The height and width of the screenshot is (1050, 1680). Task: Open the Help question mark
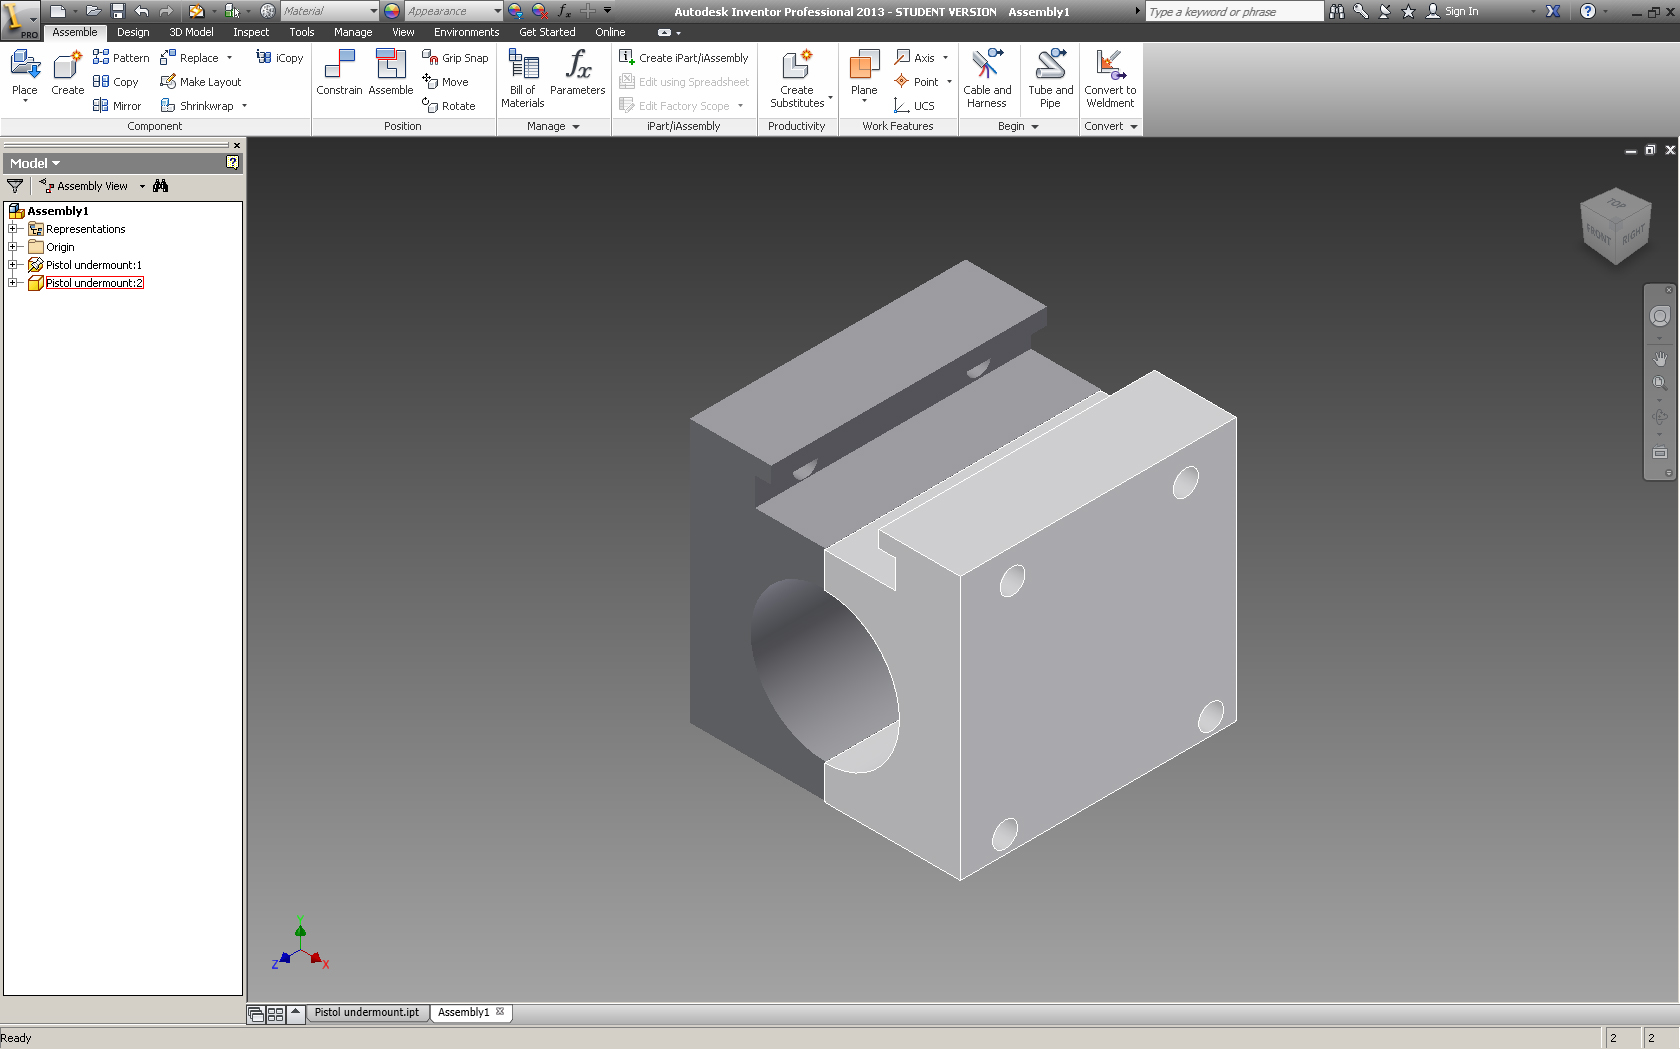[1587, 11]
